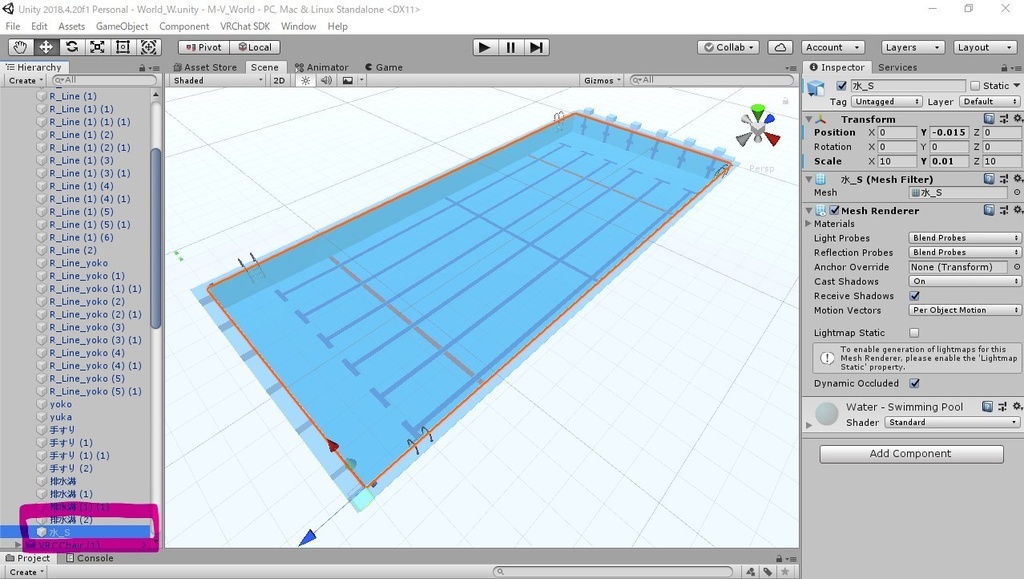Select the Move tool
The height and width of the screenshot is (579, 1024).
[x=45, y=46]
